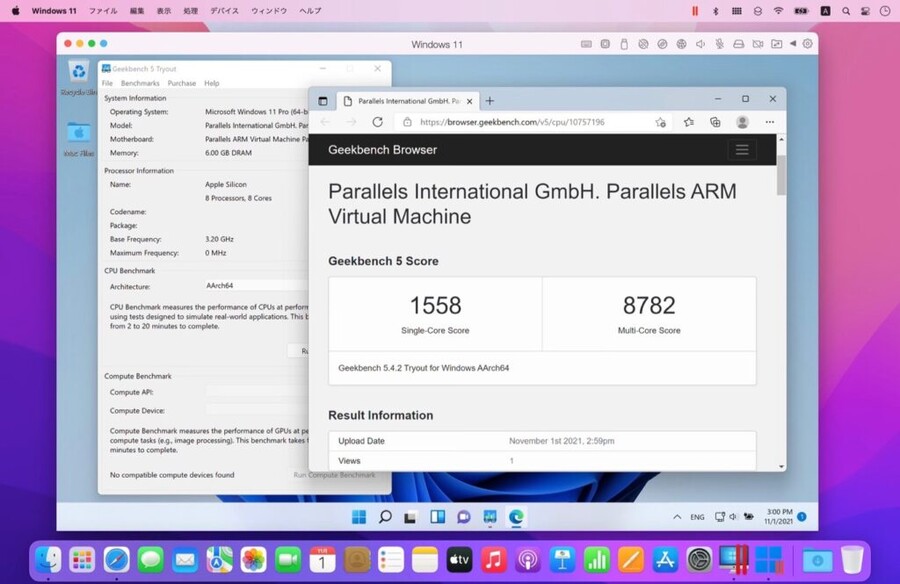The width and height of the screenshot is (900, 584).
Task: Open Widgets from the taskbar
Action: (437, 517)
